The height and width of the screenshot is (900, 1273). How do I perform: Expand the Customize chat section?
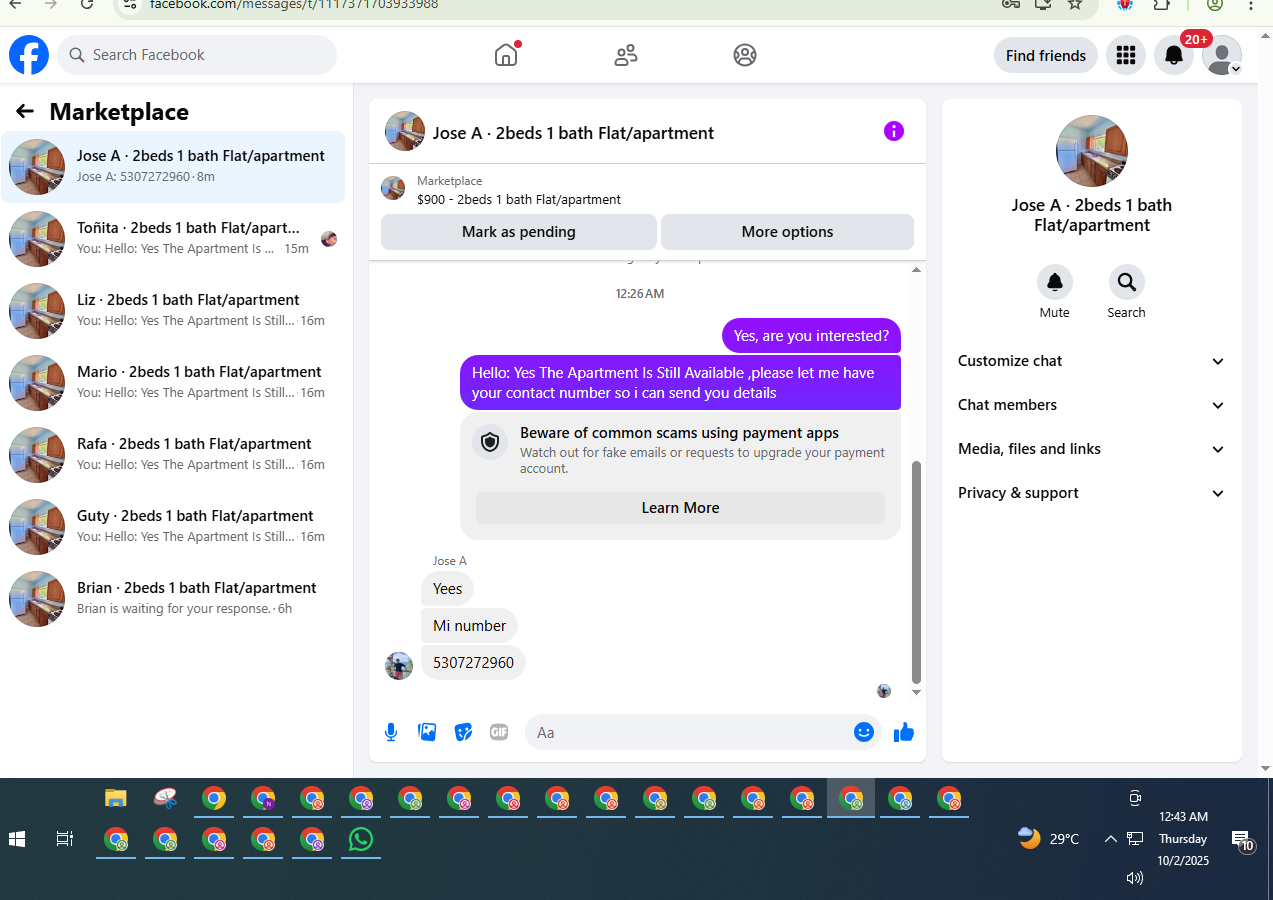tap(1092, 361)
